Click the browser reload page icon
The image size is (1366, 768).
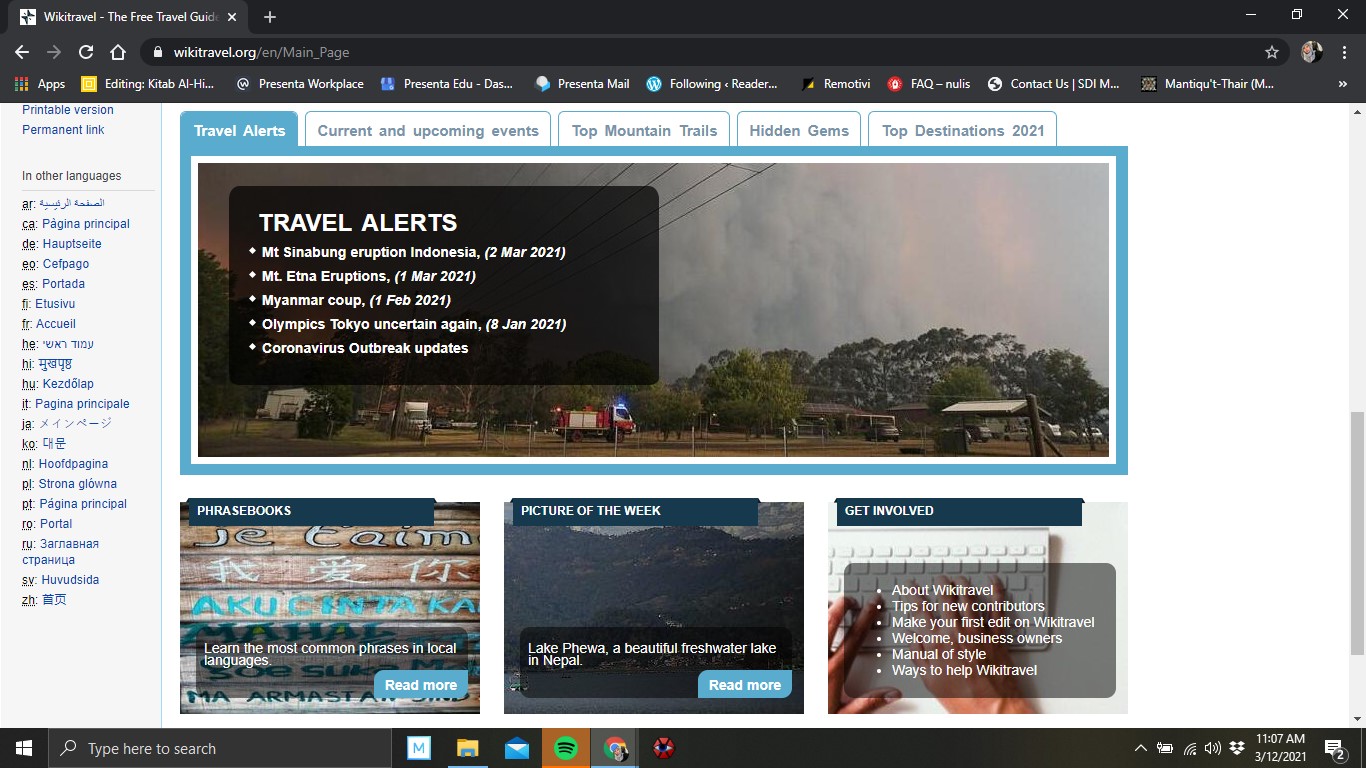point(86,52)
